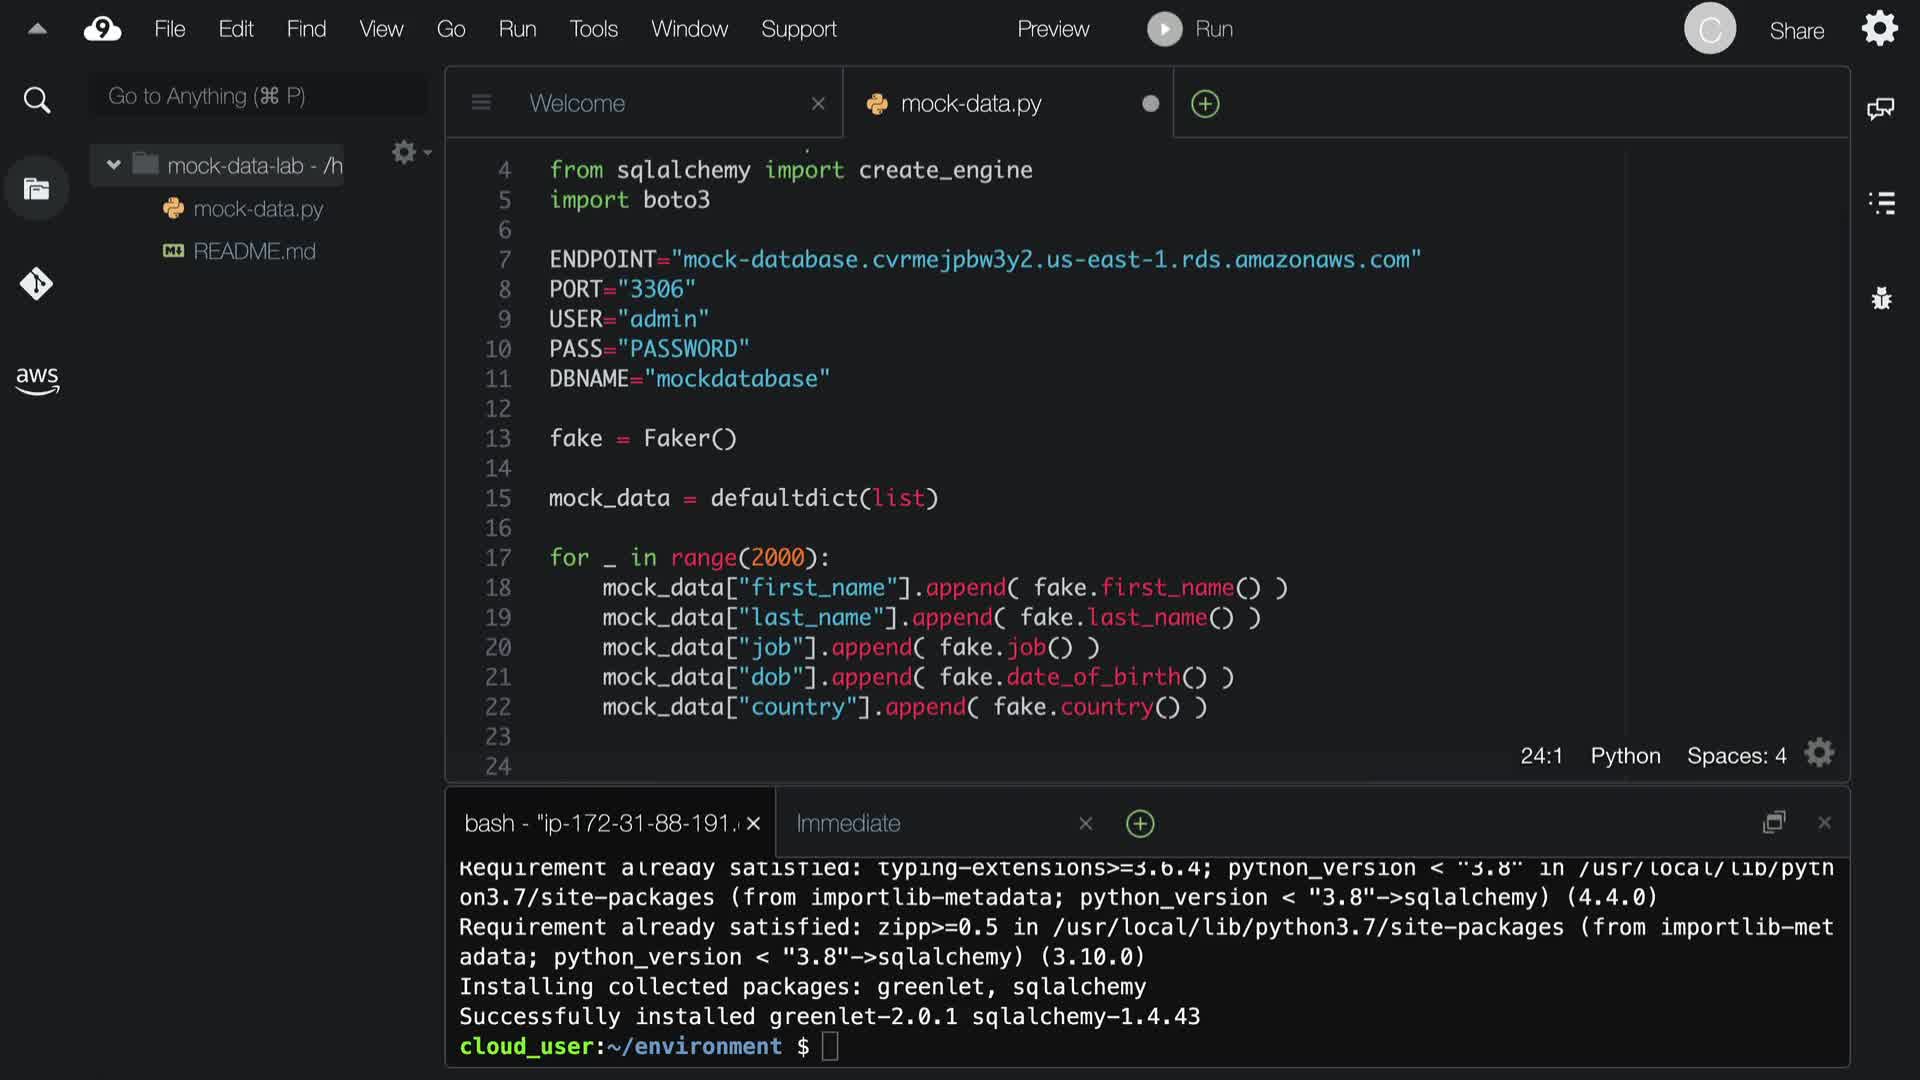The image size is (1920, 1080).
Task: Open the AWS Toolkit sidebar panel
Action: pos(37,379)
